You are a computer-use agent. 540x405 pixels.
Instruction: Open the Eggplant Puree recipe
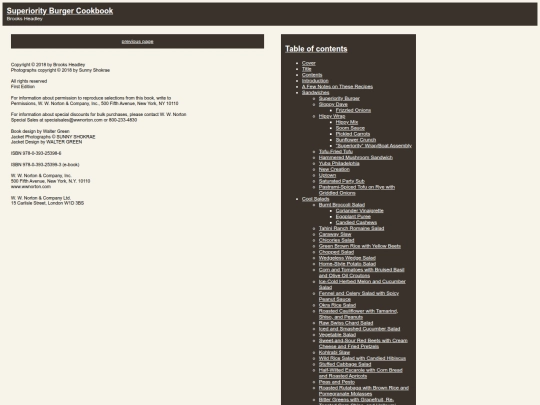coord(353,216)
